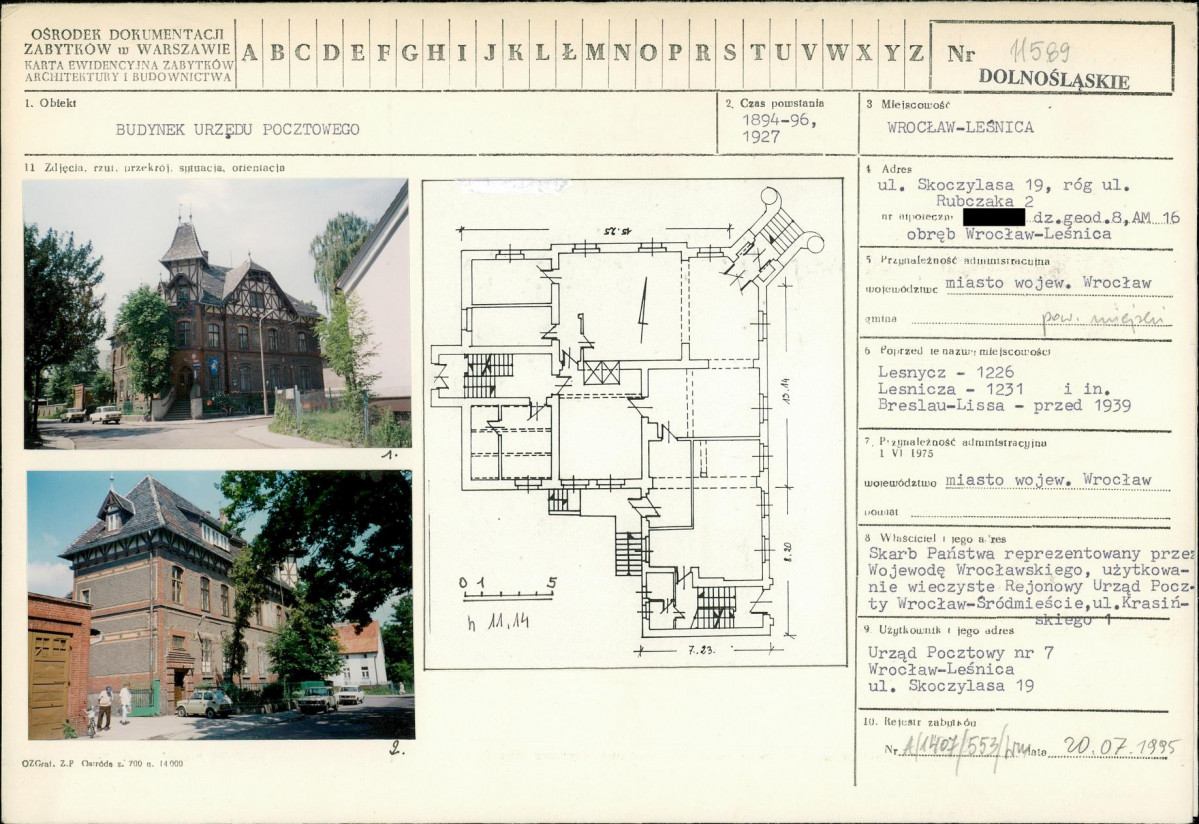
Task: Click the locality WROCŁAW-LEŚNICA field
Action: pyautogui.click(x=960, y=127)
